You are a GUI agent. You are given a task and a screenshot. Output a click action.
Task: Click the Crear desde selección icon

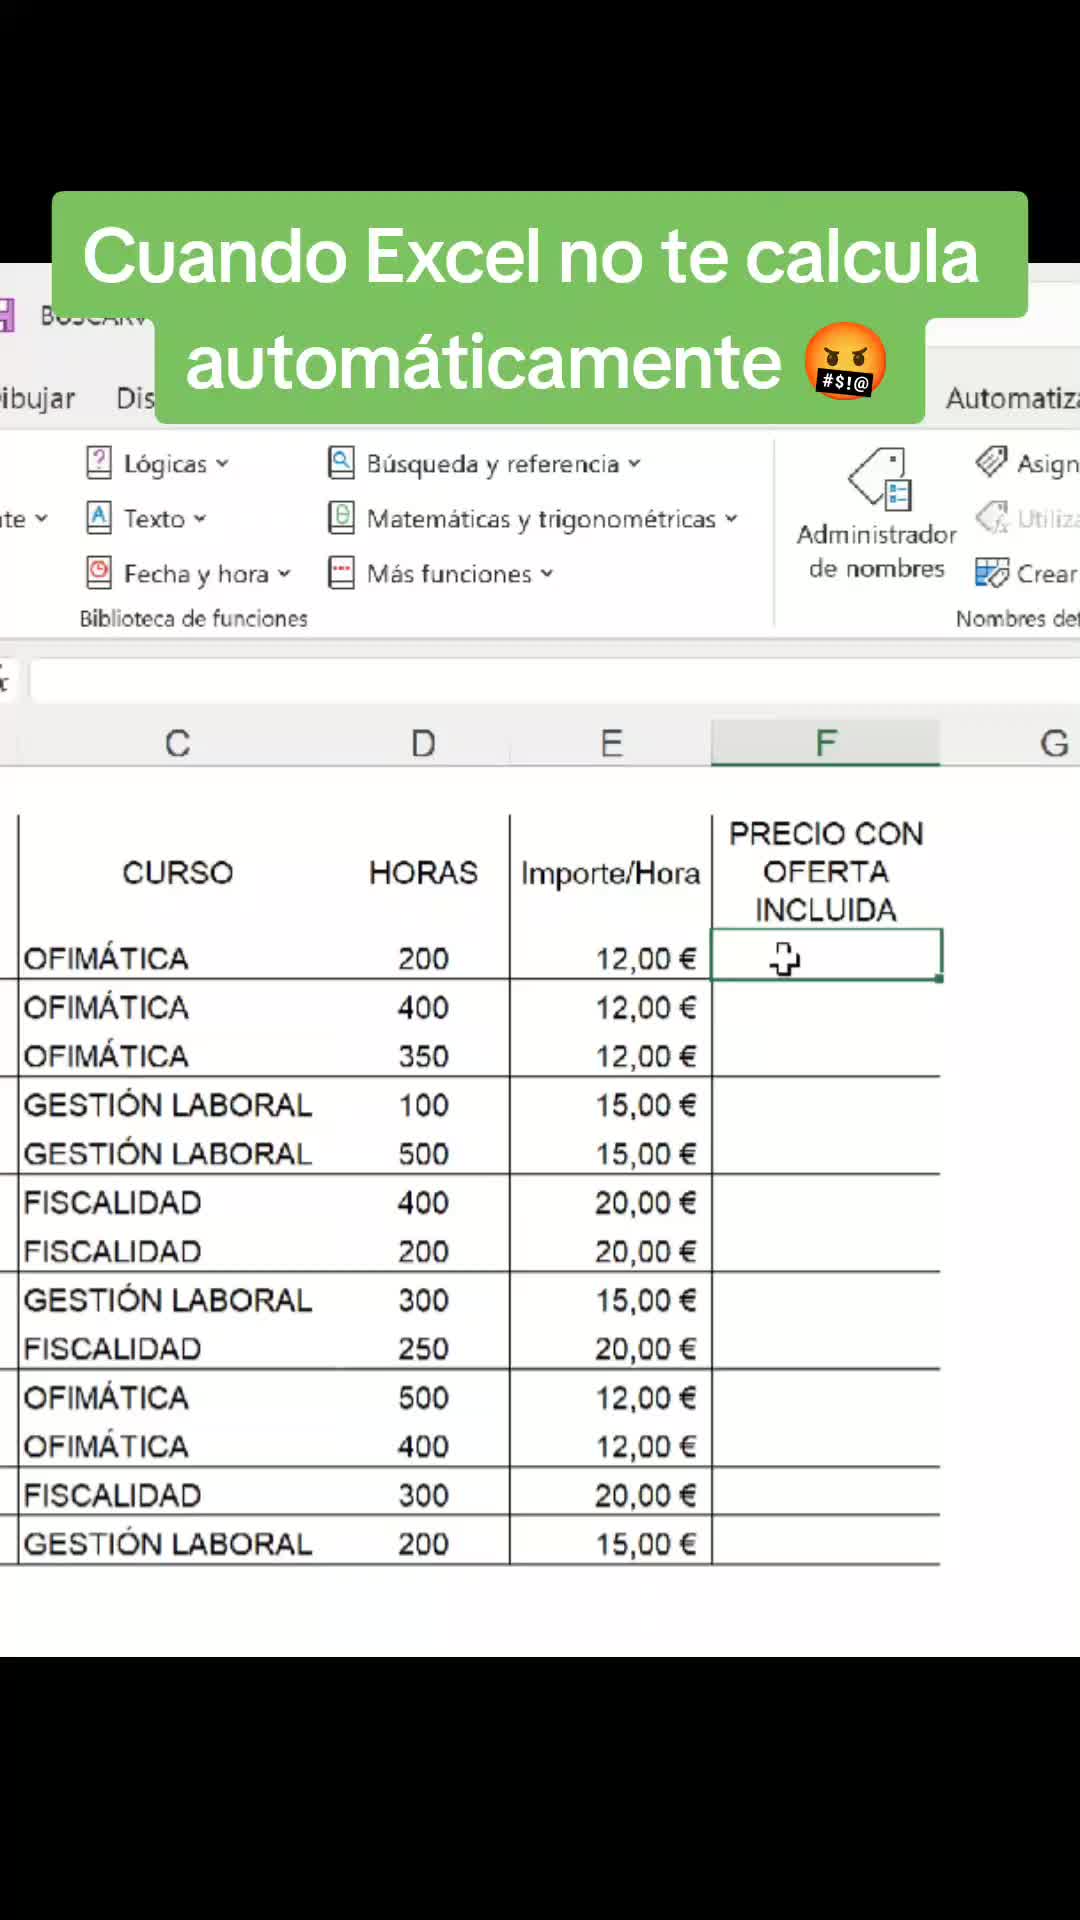(992, 573)
